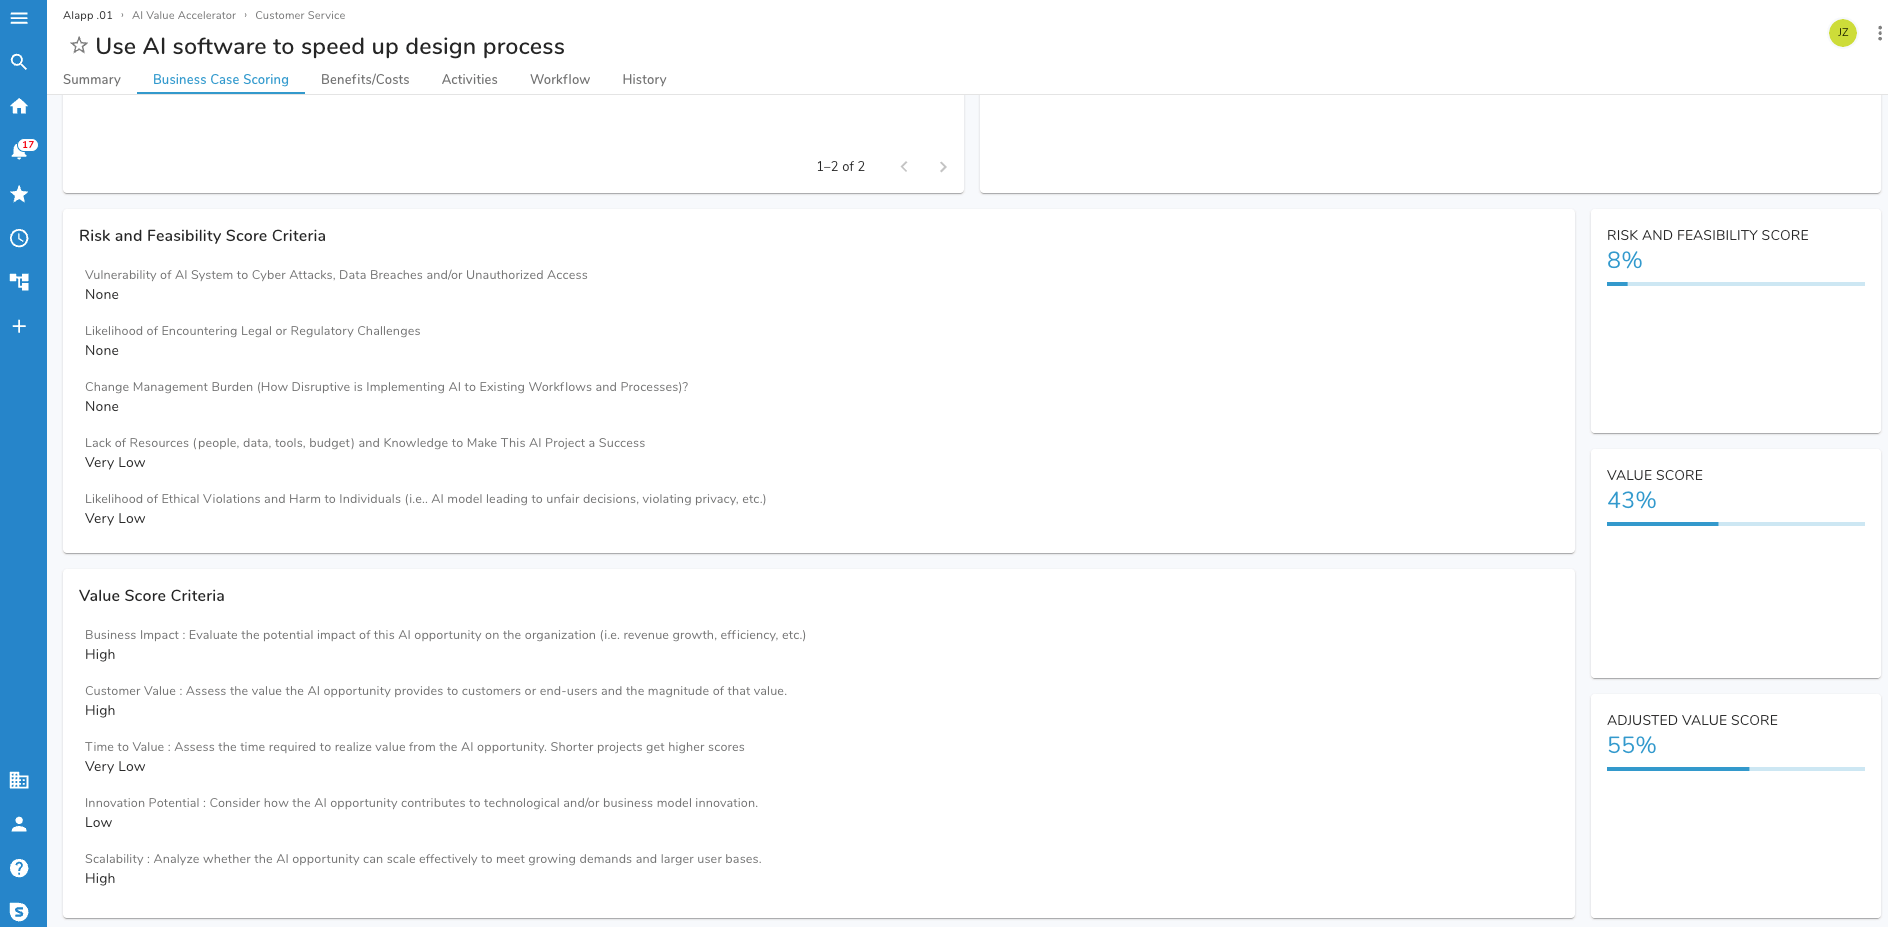Open the organization building icon
This screenshot has height=927, width=1888.
click(19, 780)
